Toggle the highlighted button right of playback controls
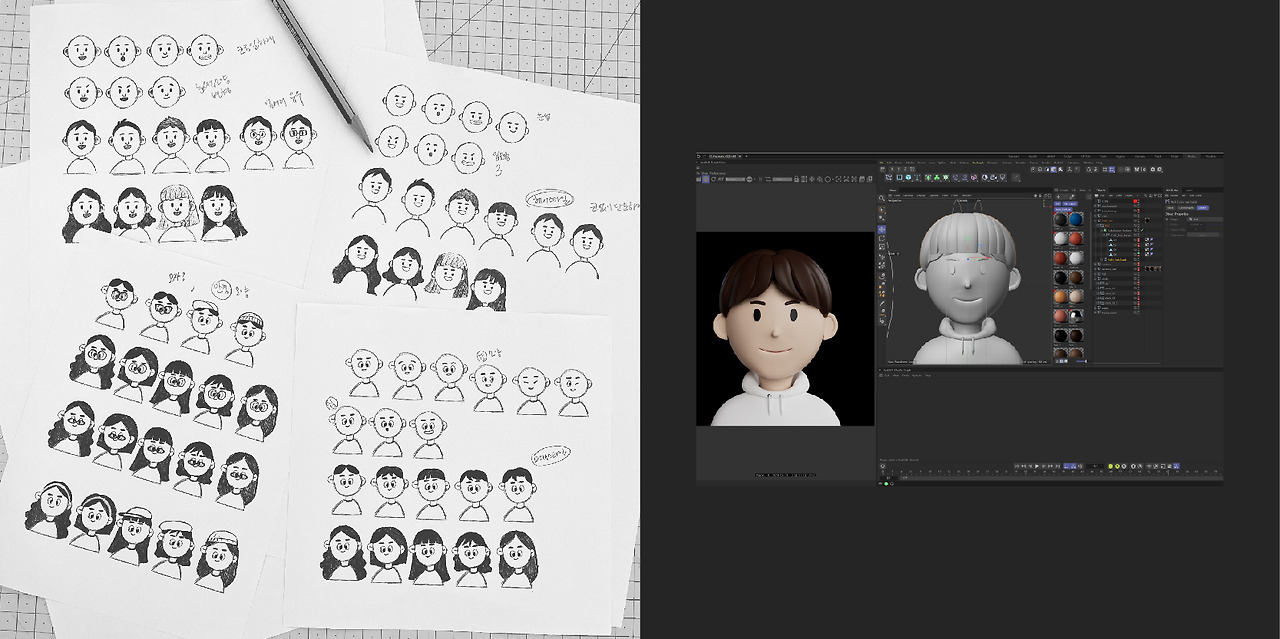The height and width of the screenshot is (639, 1280). pyautogui.click(x=1070, y=466)
